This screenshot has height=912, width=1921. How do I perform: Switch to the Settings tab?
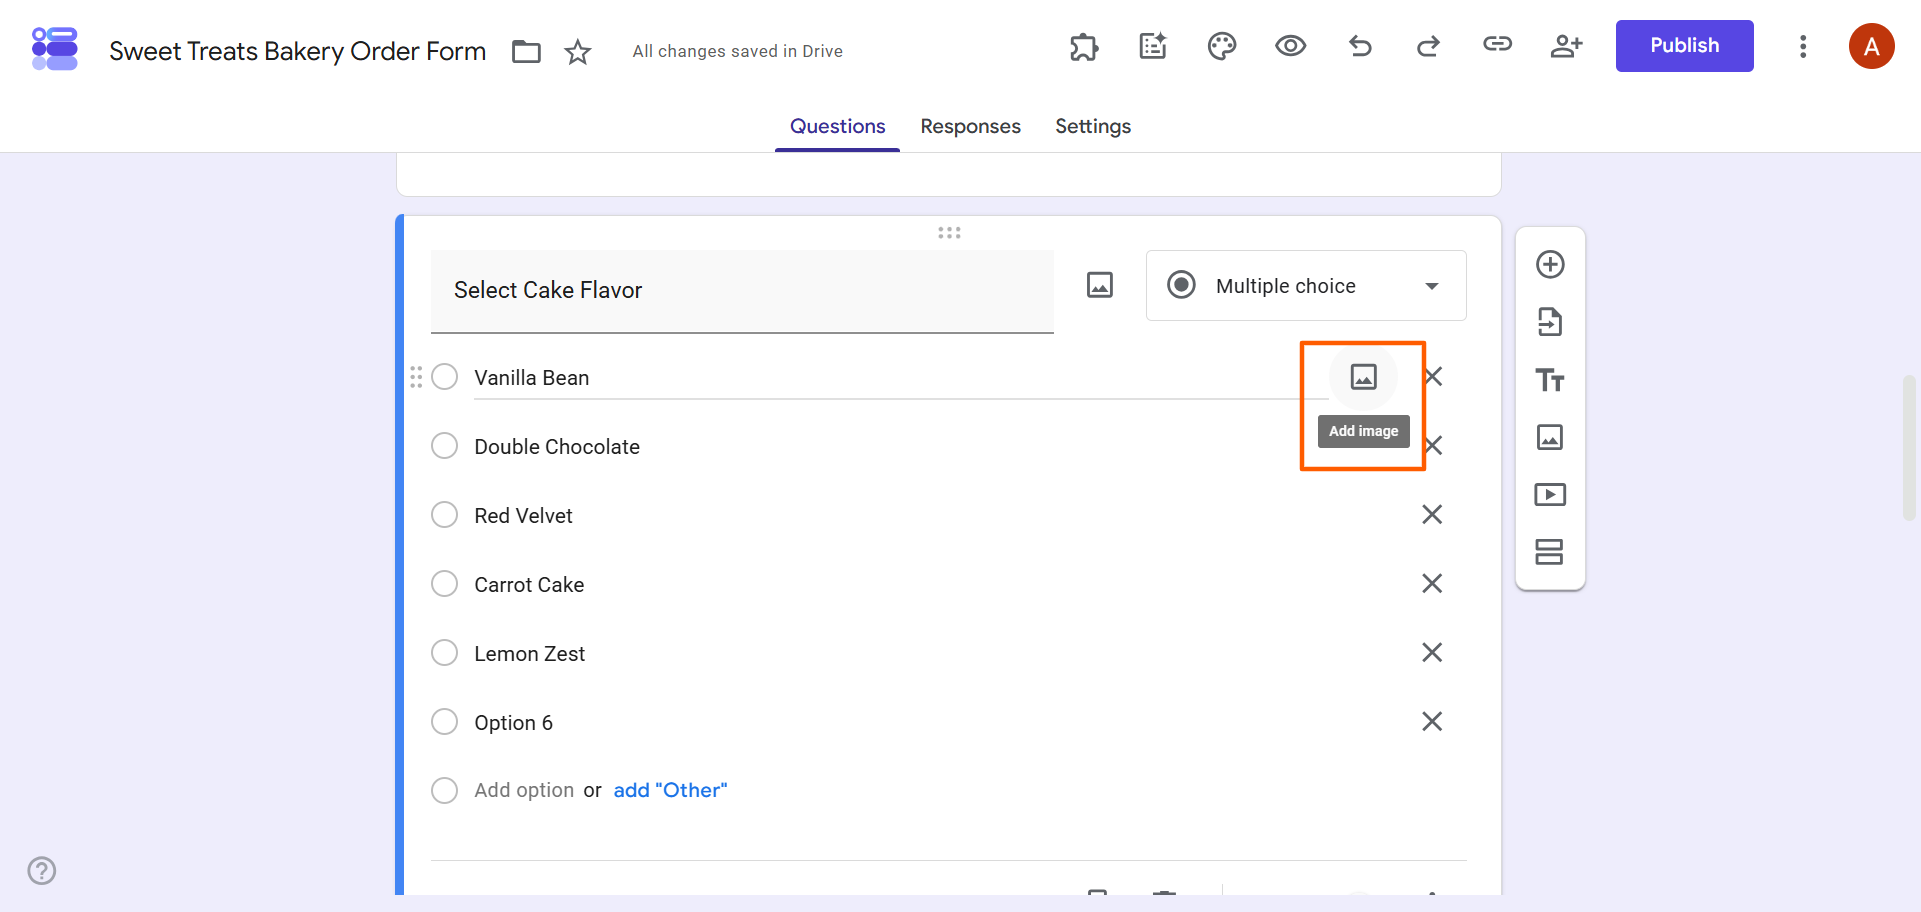coord(1093,127)
